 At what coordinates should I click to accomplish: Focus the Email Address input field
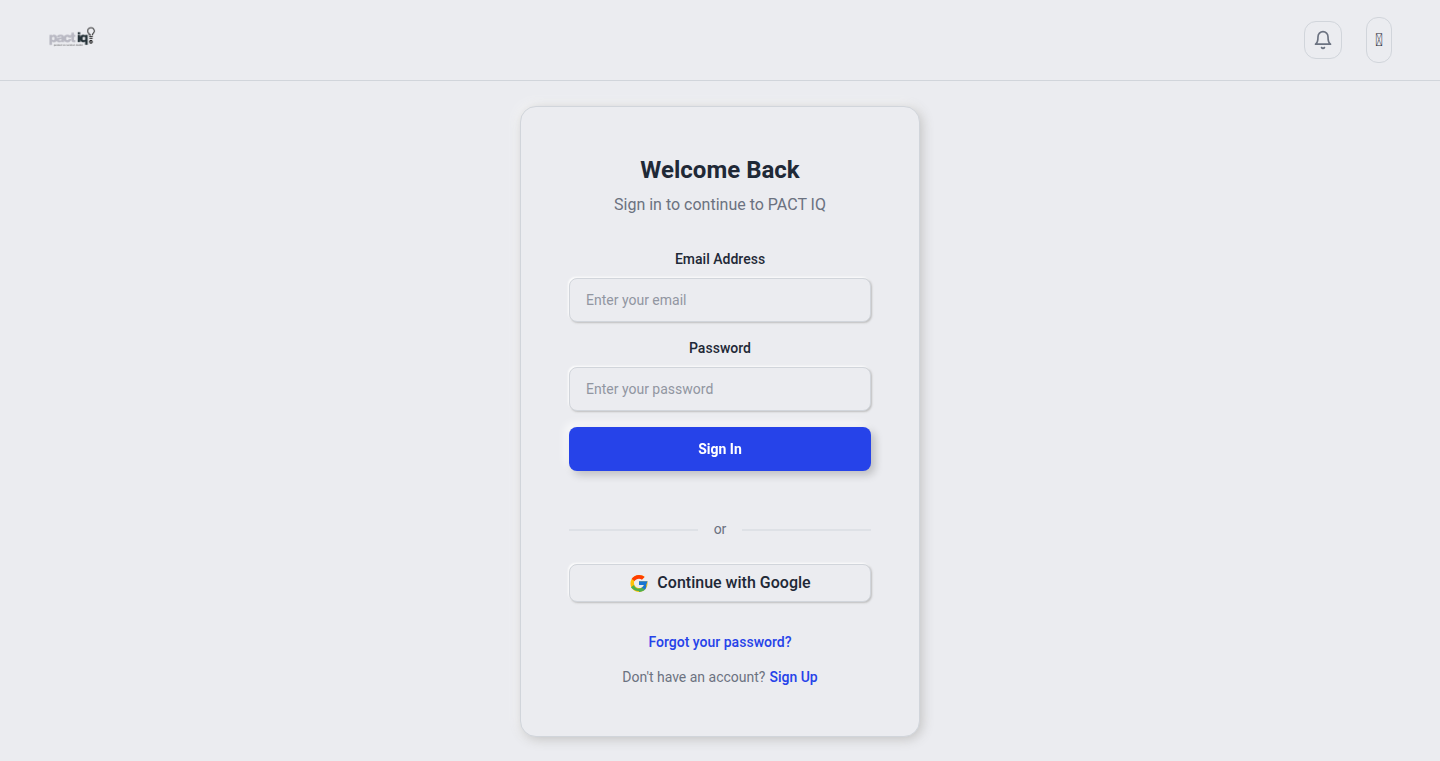[720, 300]
